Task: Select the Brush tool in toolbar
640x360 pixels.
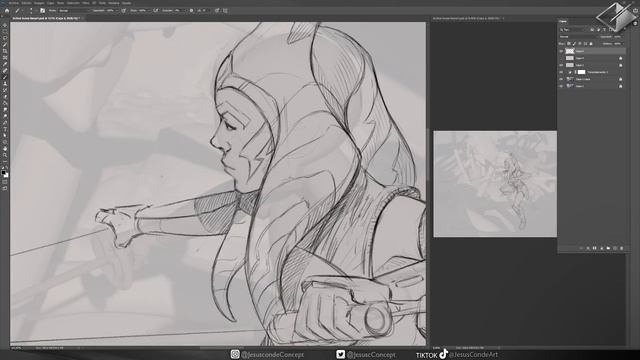Action: (x=5, y=77)
